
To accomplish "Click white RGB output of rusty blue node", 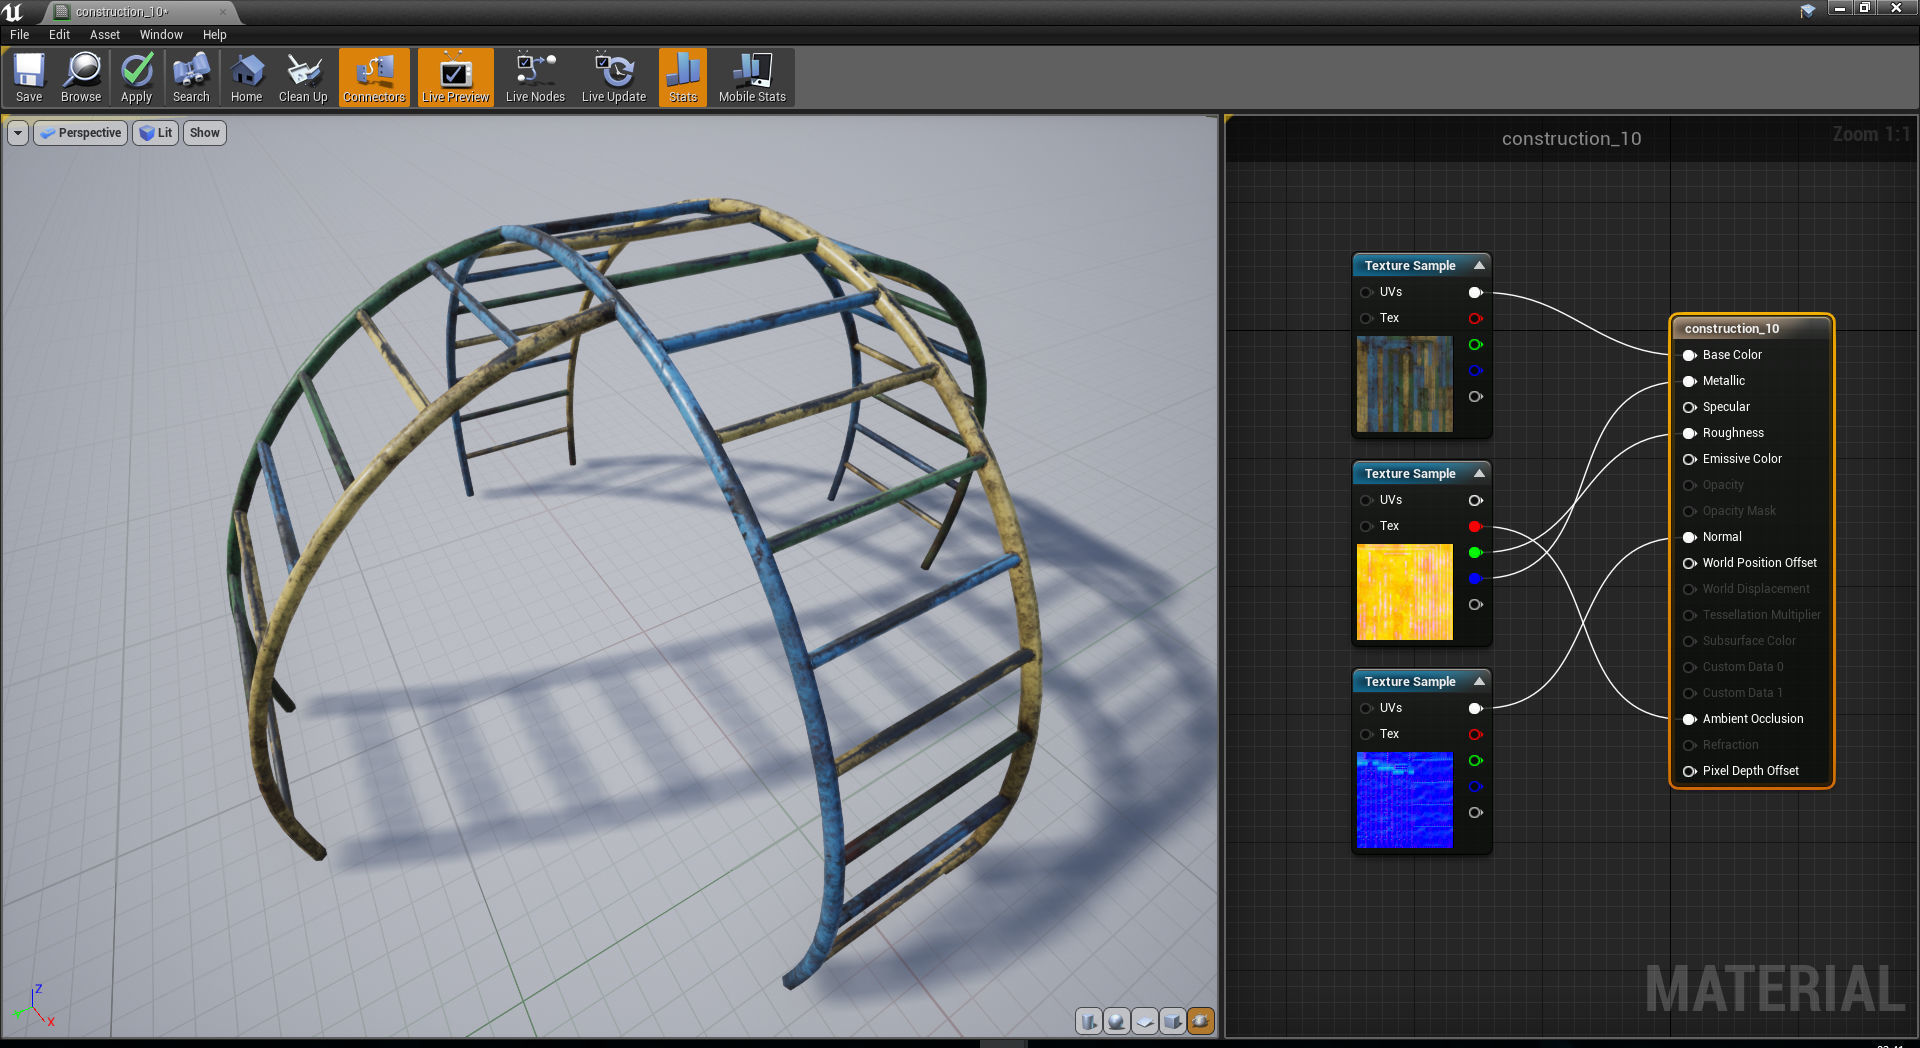I will pyautogui.click(x=1475, y=292).
